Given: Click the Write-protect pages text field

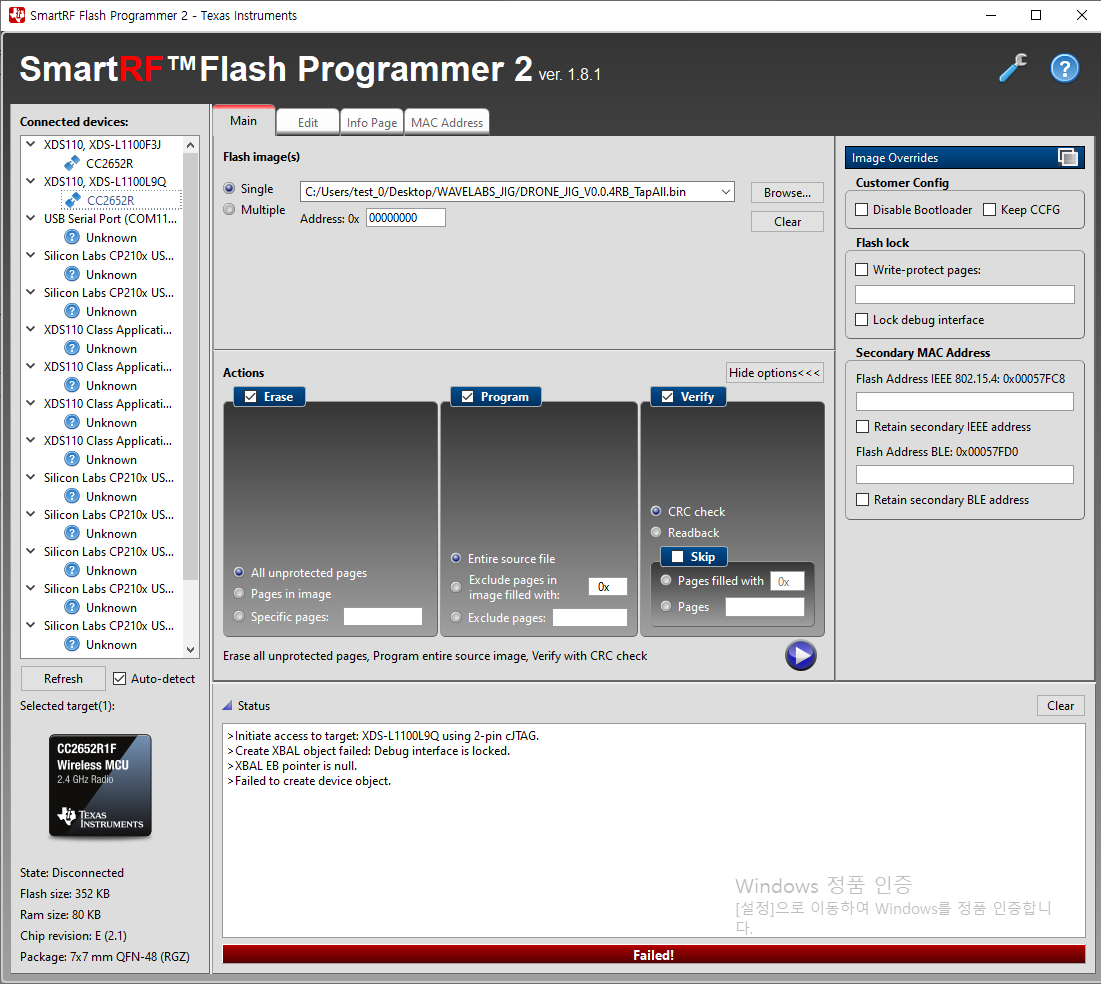Looking at the screenshot, I should [x=965, y=294].
